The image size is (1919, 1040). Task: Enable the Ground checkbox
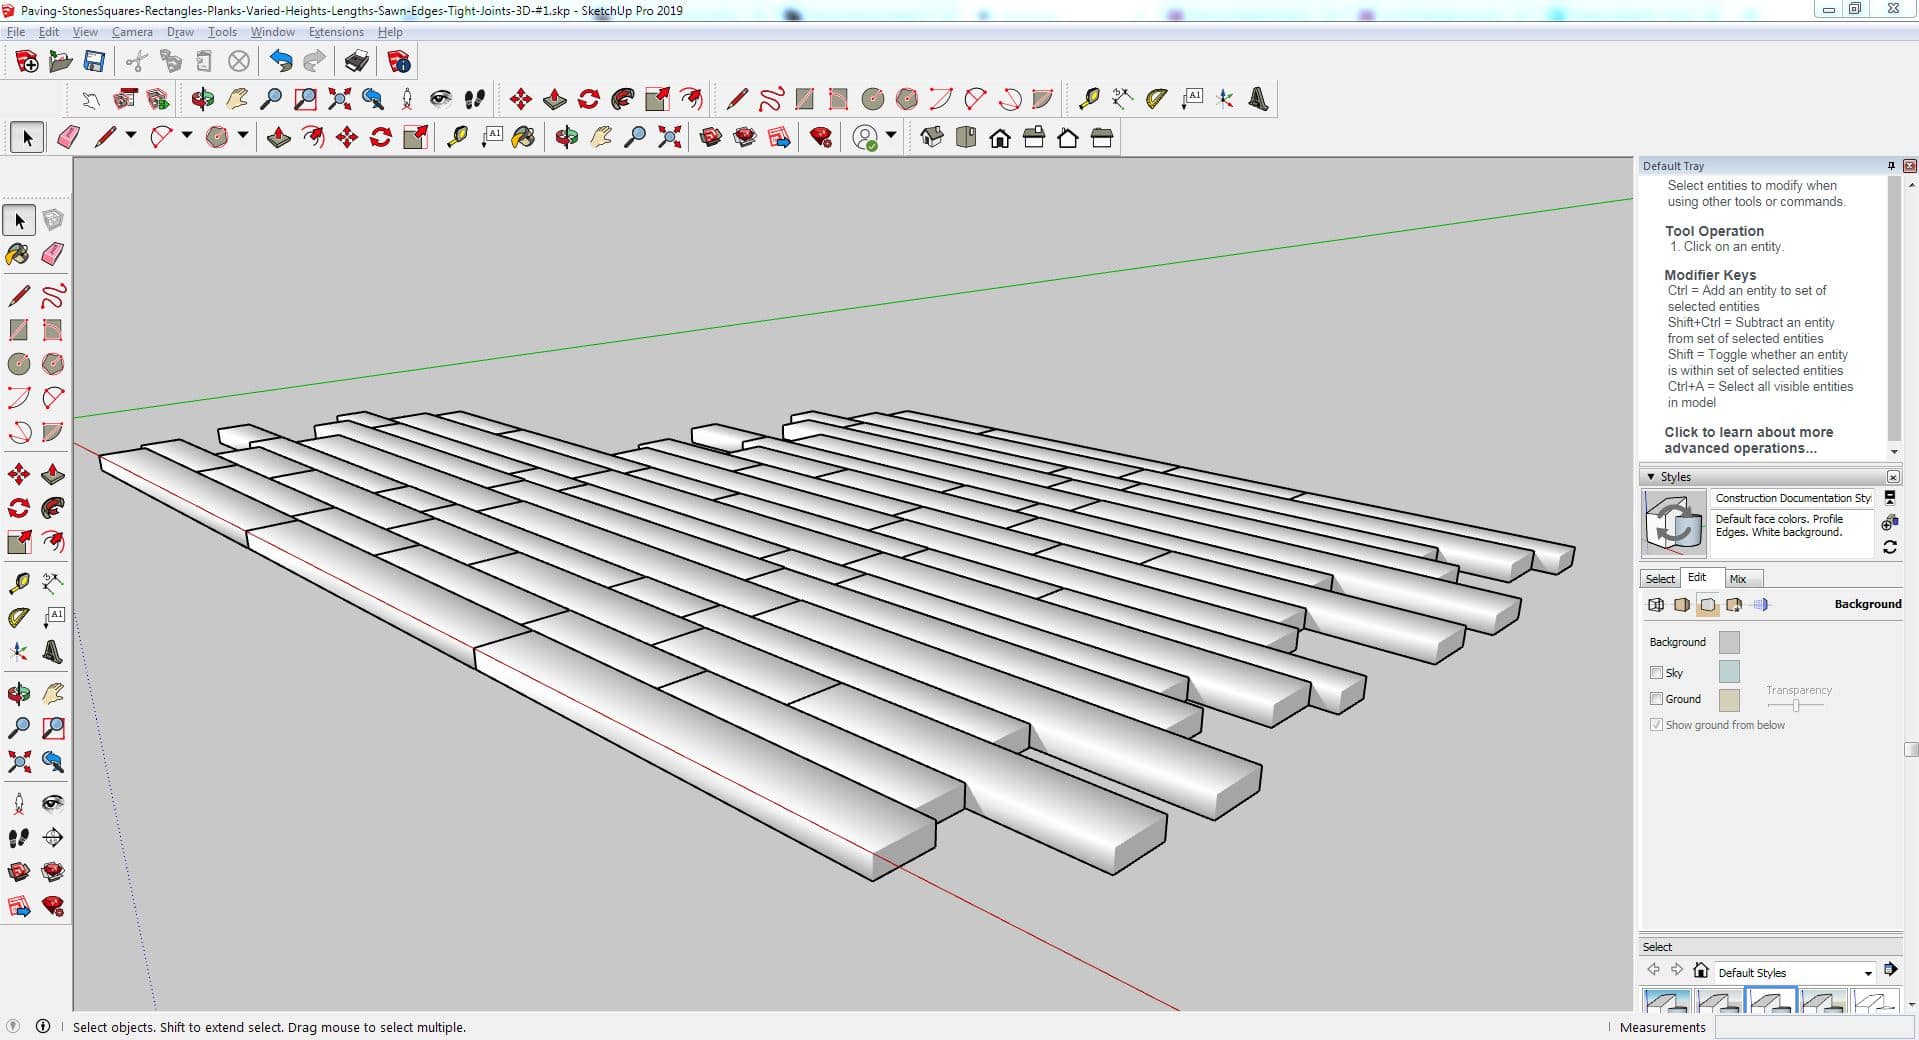1656,699
